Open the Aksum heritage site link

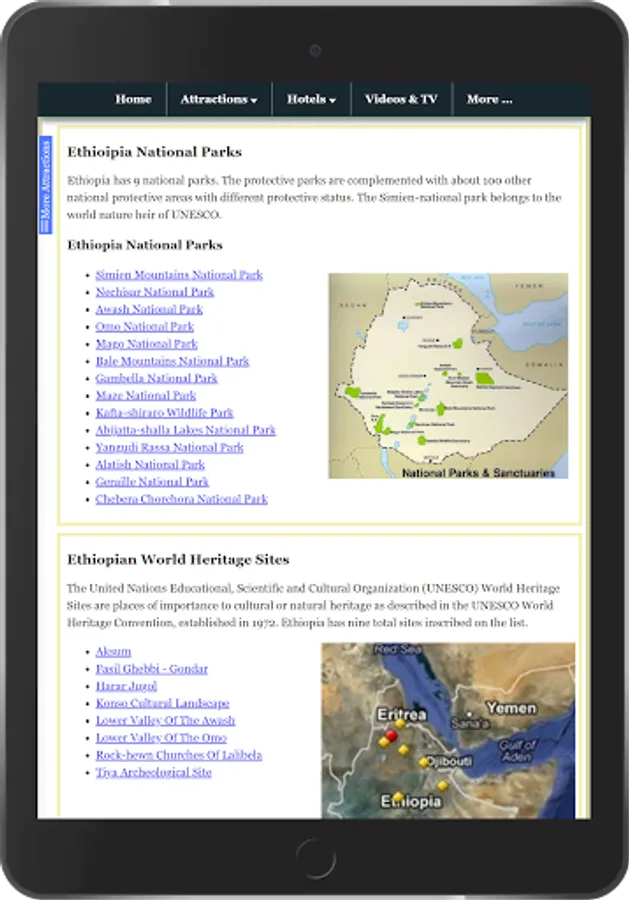pos(113,651)
